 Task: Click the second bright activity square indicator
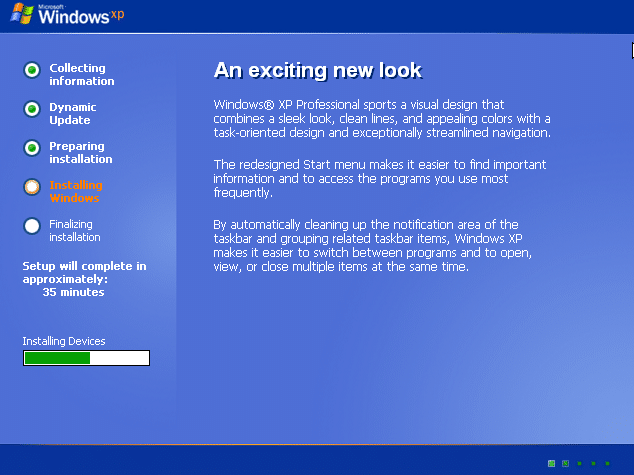coord(565,463)
